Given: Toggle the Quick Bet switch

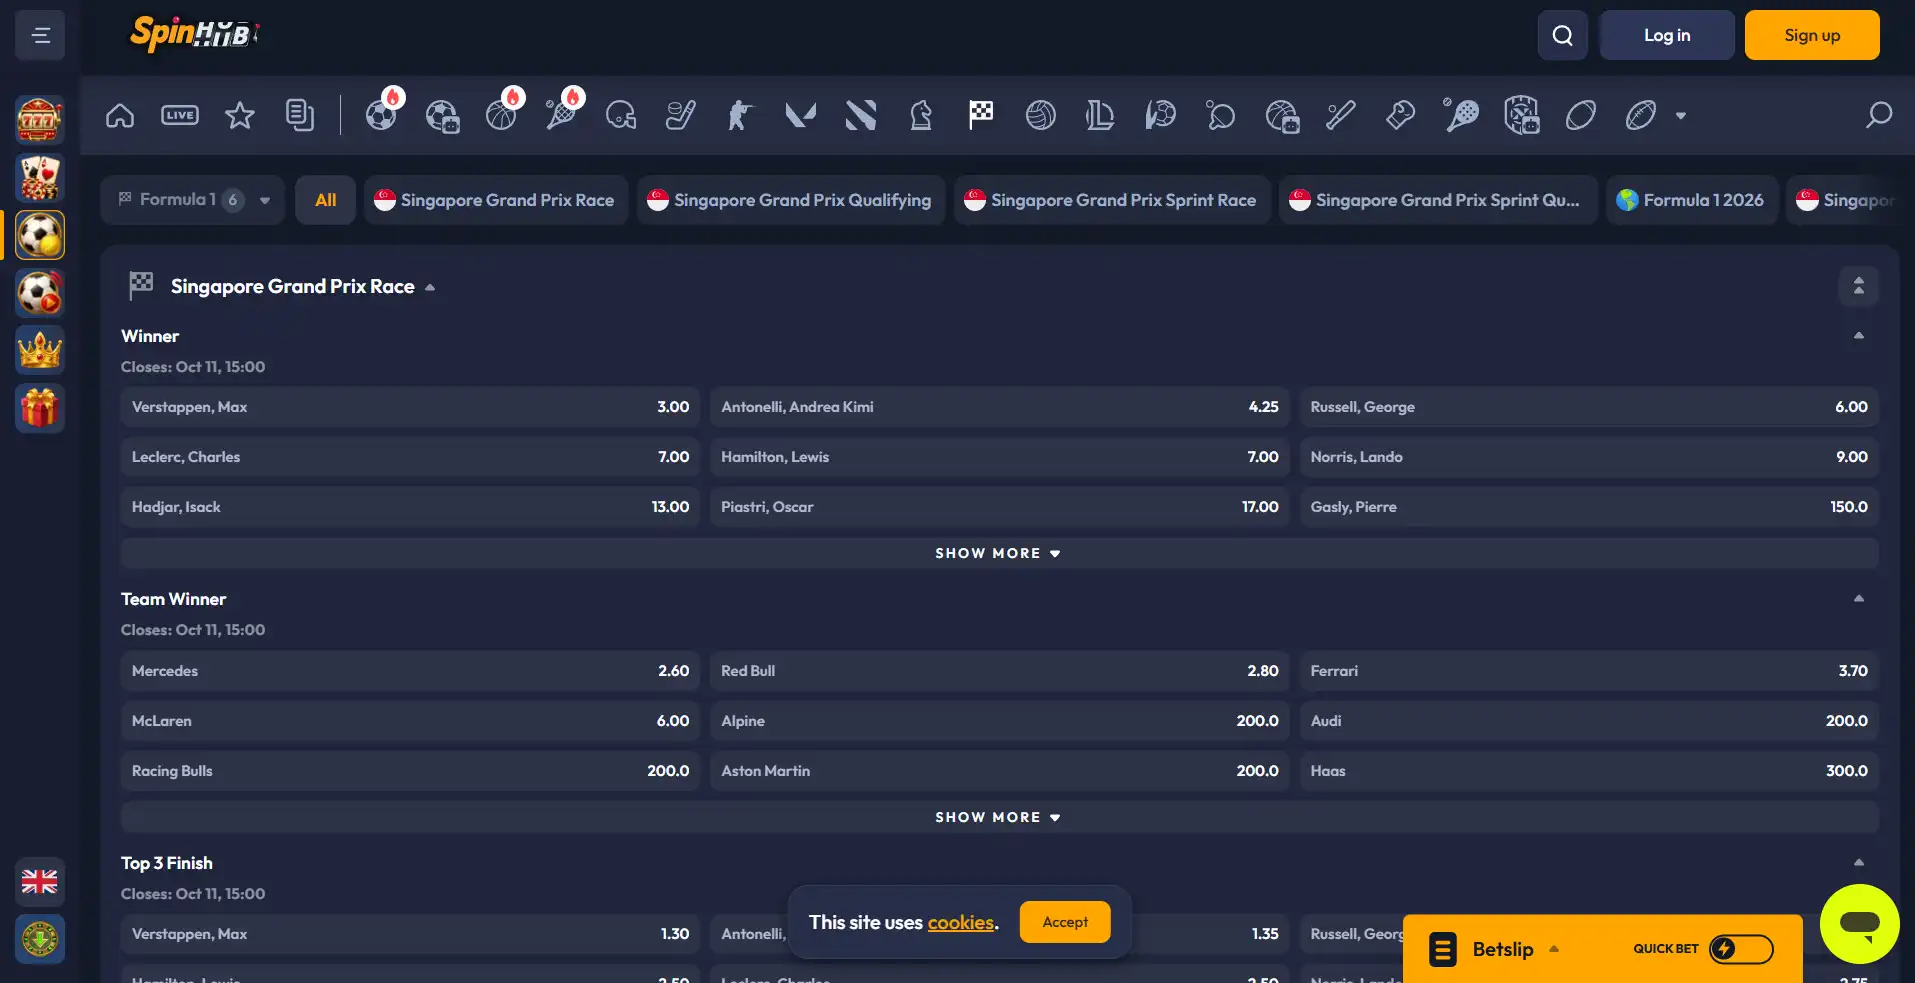Looking at the screenshot, I should 1741,949.
